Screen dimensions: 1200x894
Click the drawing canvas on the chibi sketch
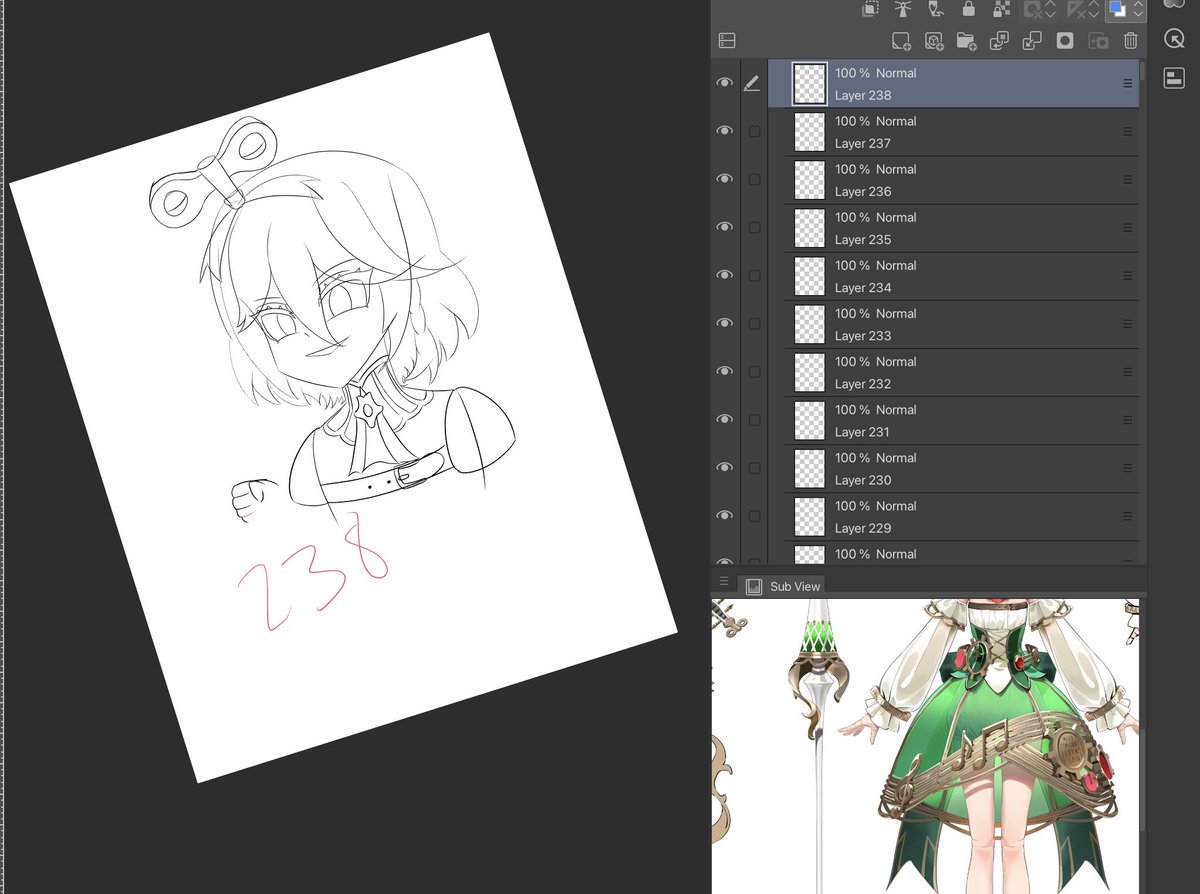click(344, 406)
